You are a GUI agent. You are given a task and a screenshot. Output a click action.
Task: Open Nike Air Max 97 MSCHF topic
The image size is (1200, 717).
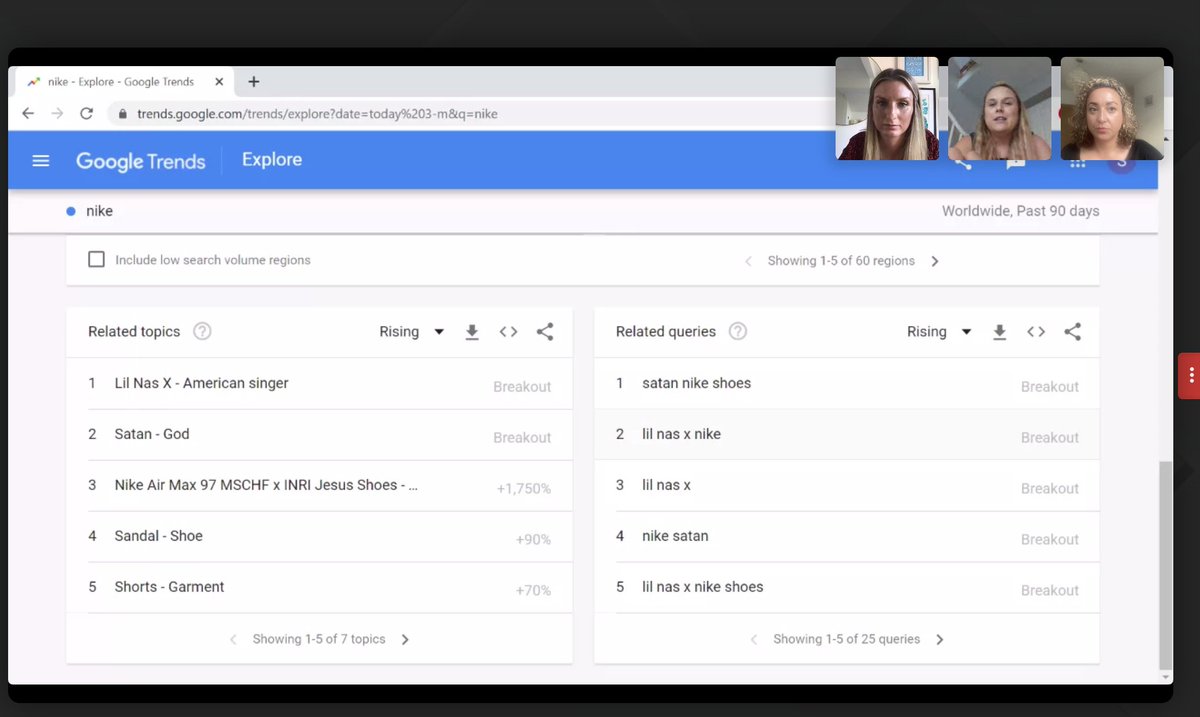click(x=266, y=485)
